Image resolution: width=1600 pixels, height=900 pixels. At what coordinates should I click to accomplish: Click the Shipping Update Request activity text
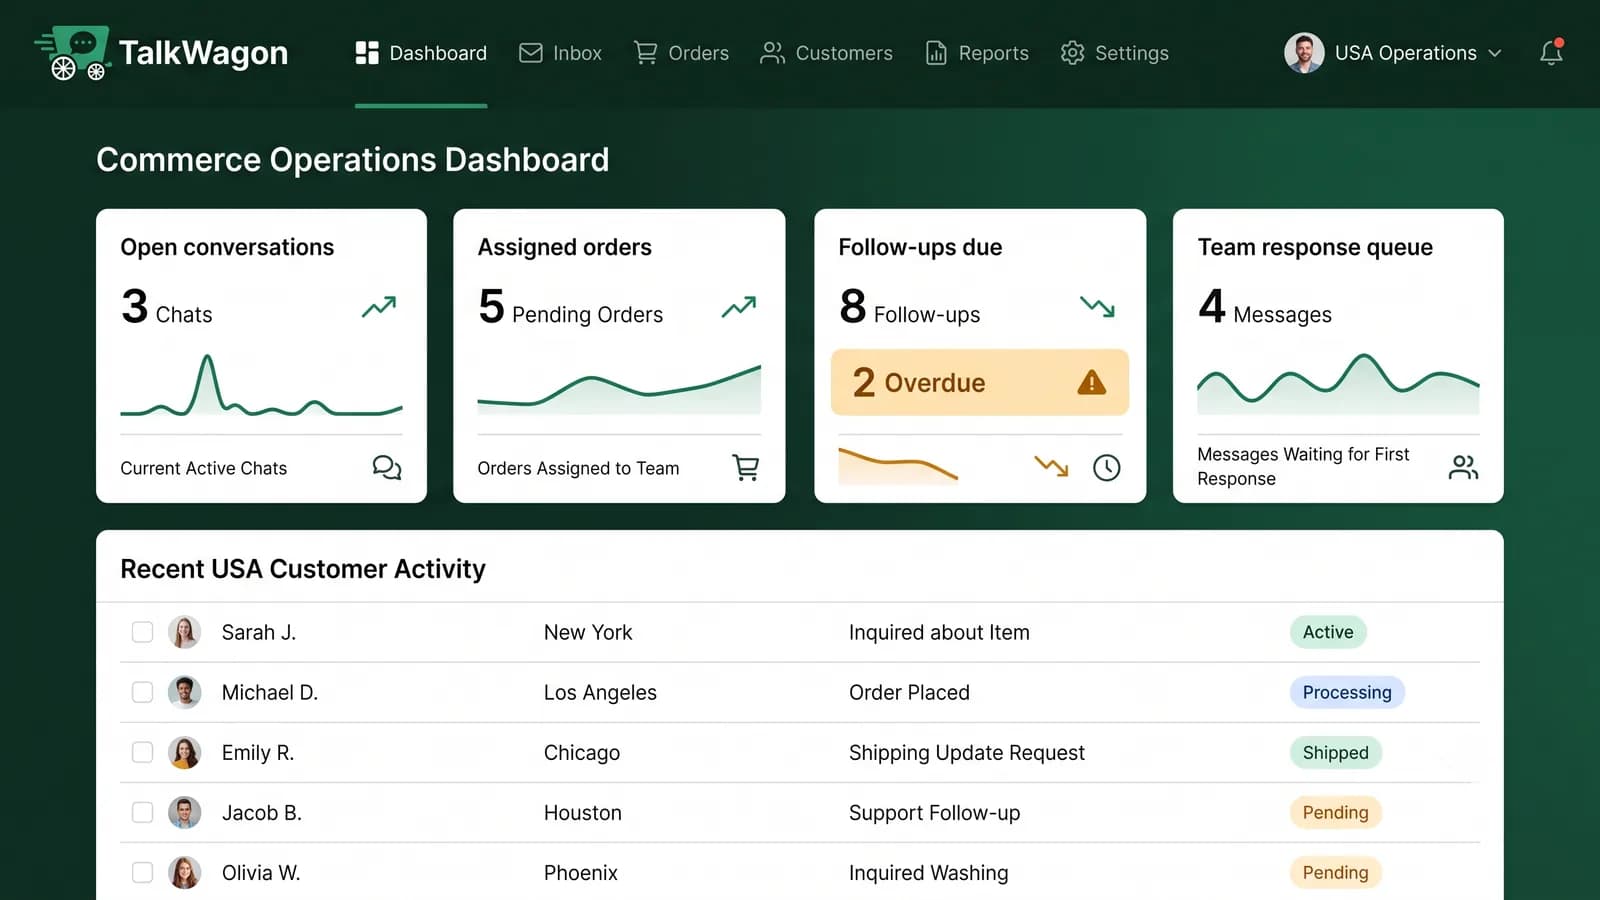point(967,752)
